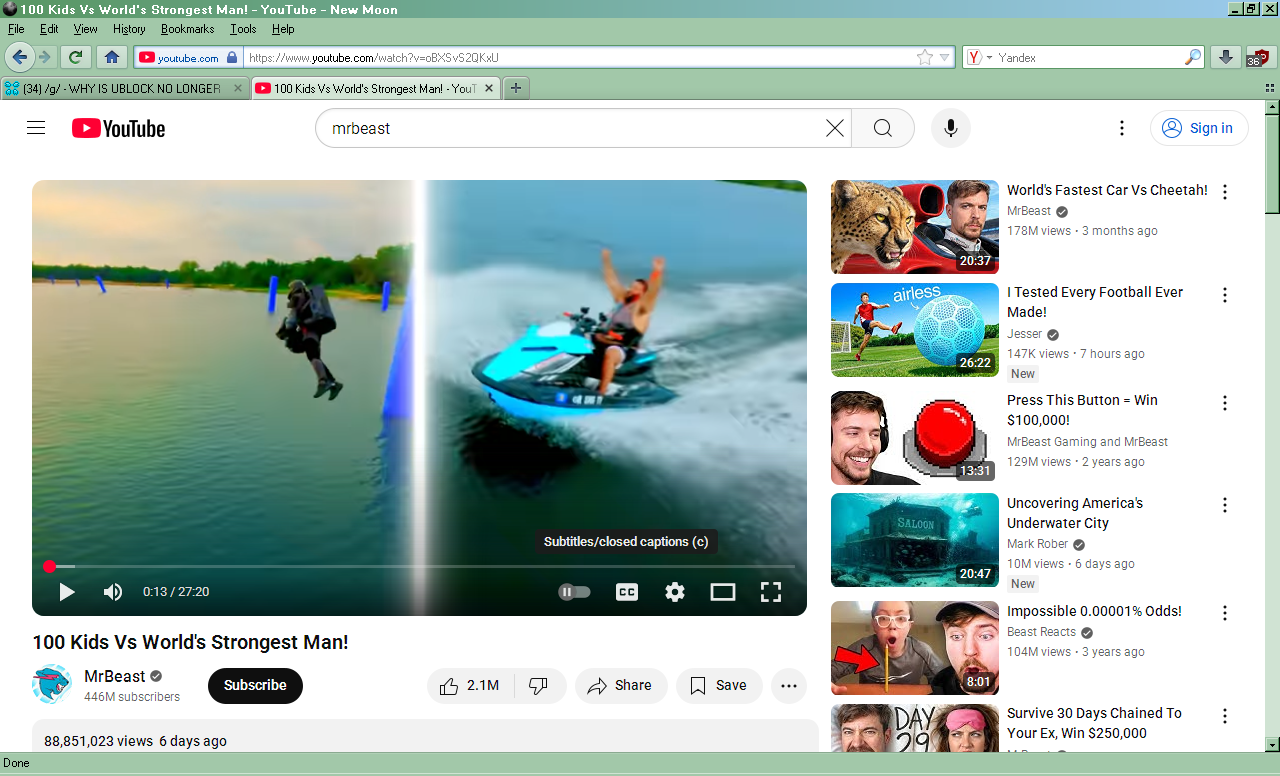Image resolution: width=1280 pixels, height=776 pixels.
Task: Open the Tools menu
Action: (x=243, y=29)
